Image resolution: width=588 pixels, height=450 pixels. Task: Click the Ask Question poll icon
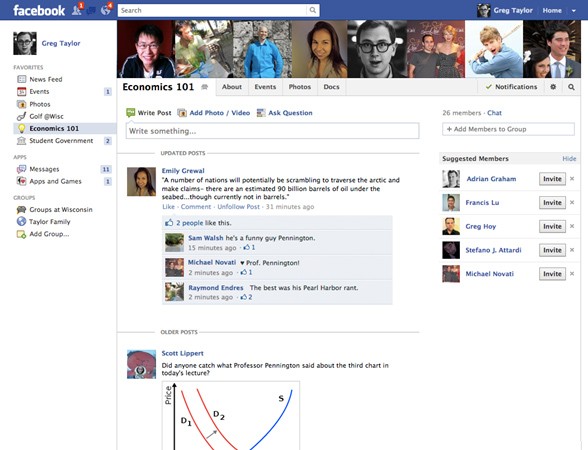(x=261, y=113)
